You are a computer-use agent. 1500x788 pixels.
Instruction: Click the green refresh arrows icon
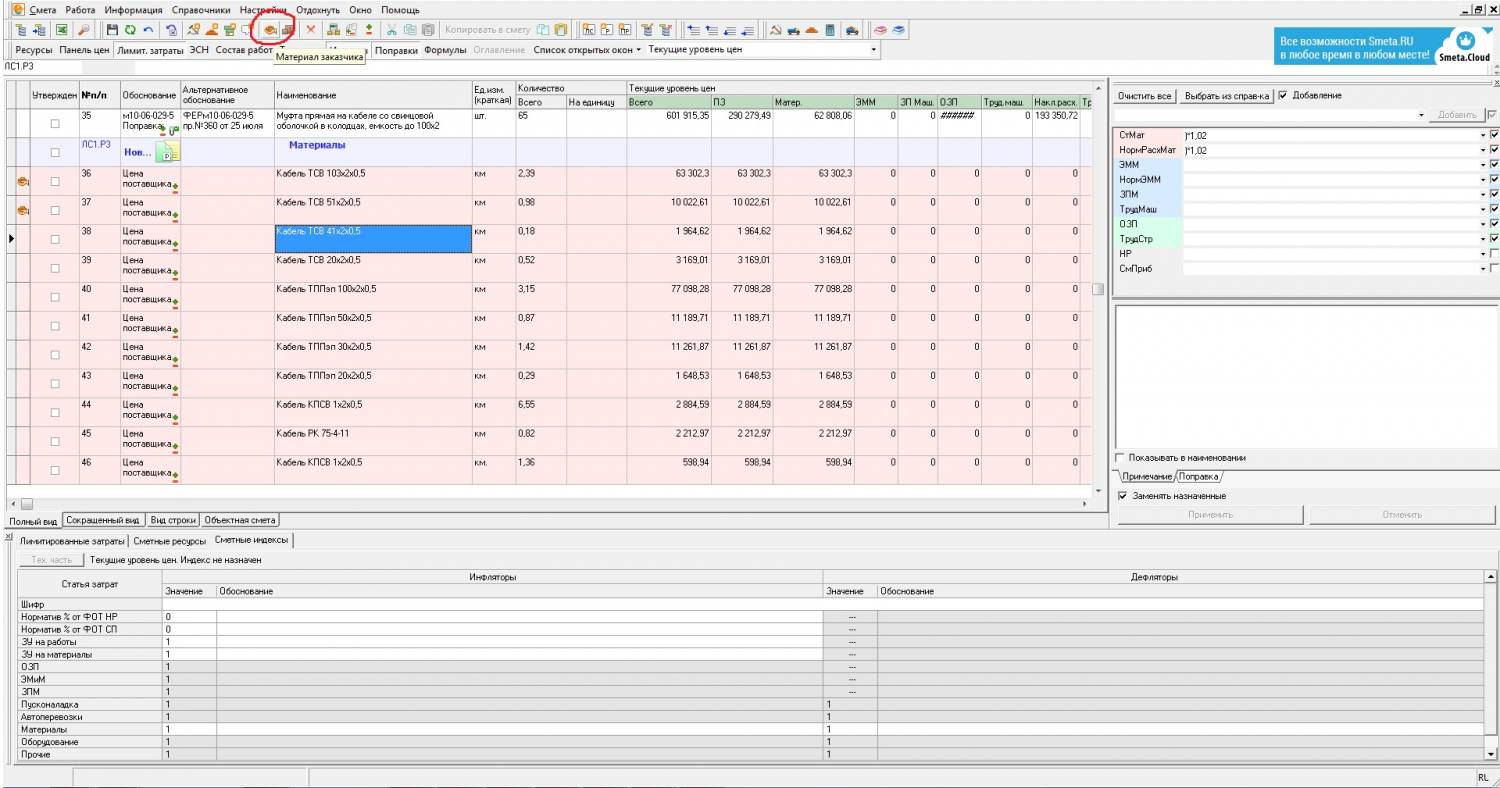click(130, 30)
